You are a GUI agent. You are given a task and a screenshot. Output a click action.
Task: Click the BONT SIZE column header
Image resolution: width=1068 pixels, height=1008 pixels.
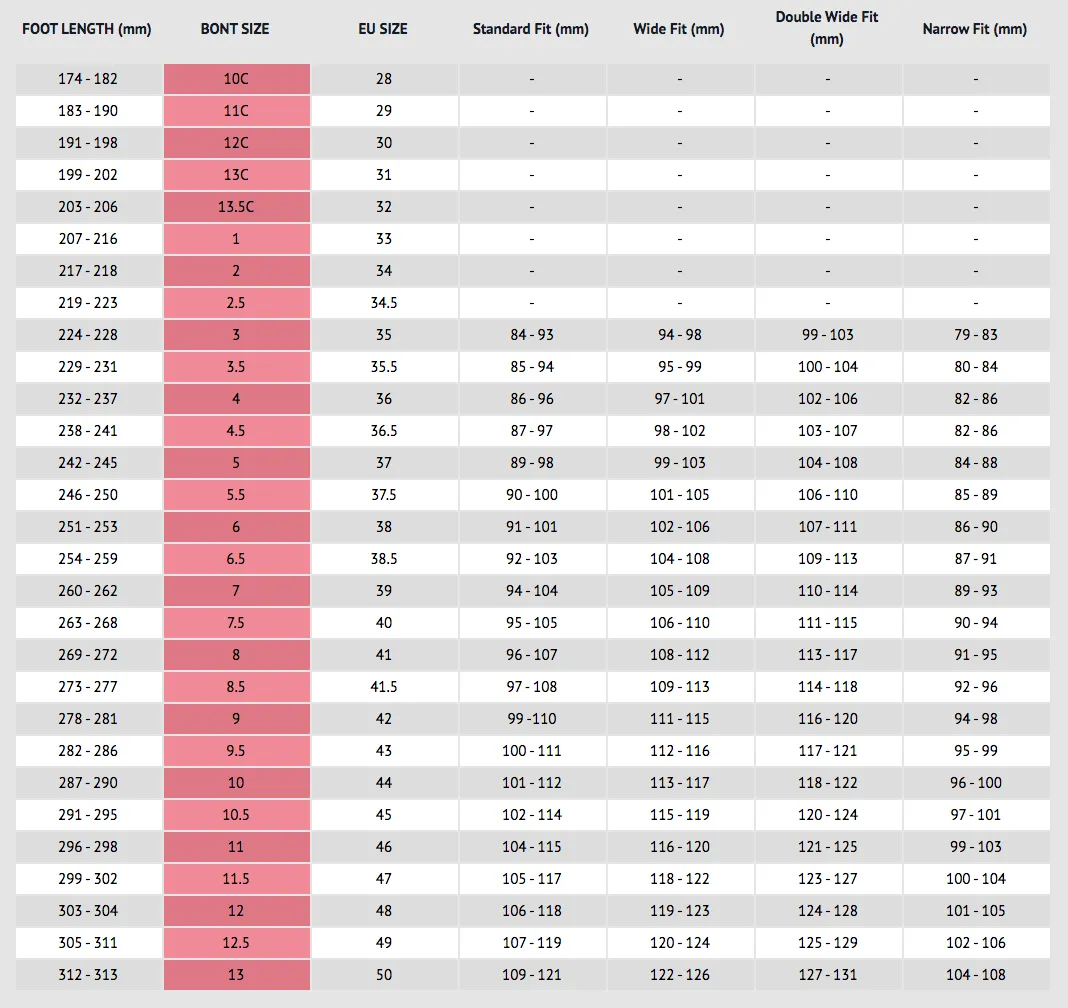pyautogui.click(x=235, y=29)
